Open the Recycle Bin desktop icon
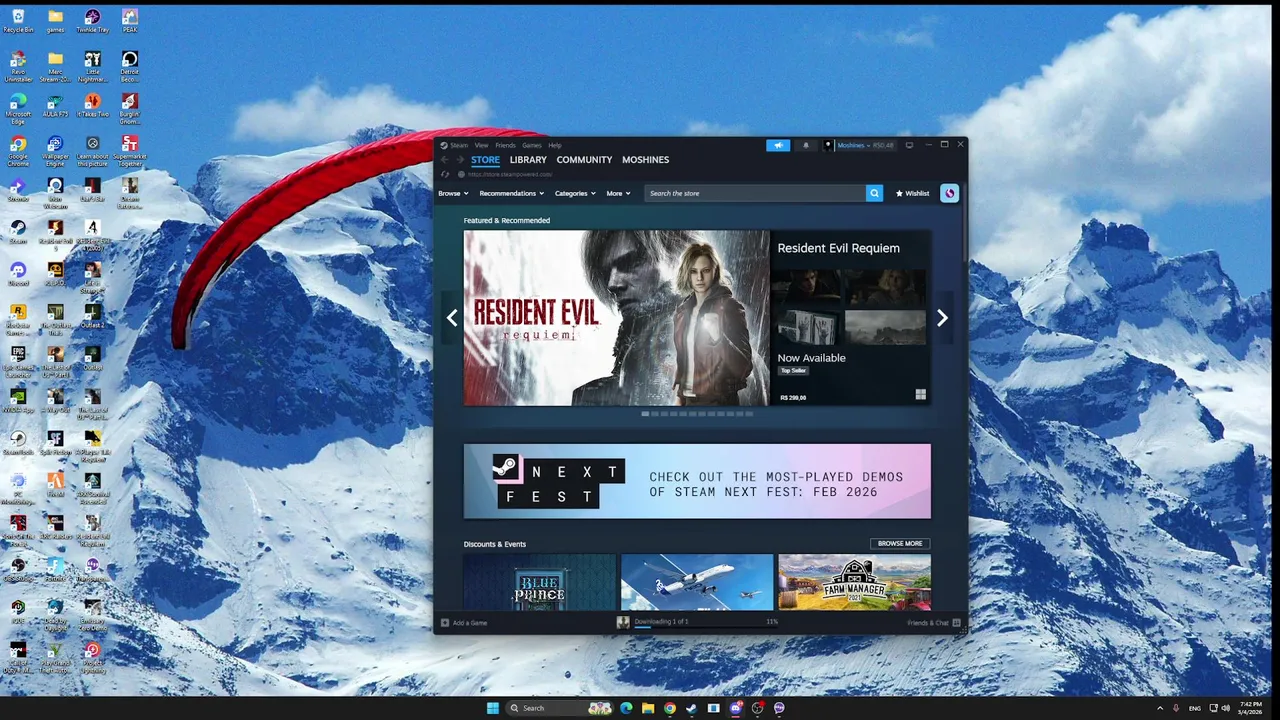Screen dimensions: 1280x720 coord(18,21)
